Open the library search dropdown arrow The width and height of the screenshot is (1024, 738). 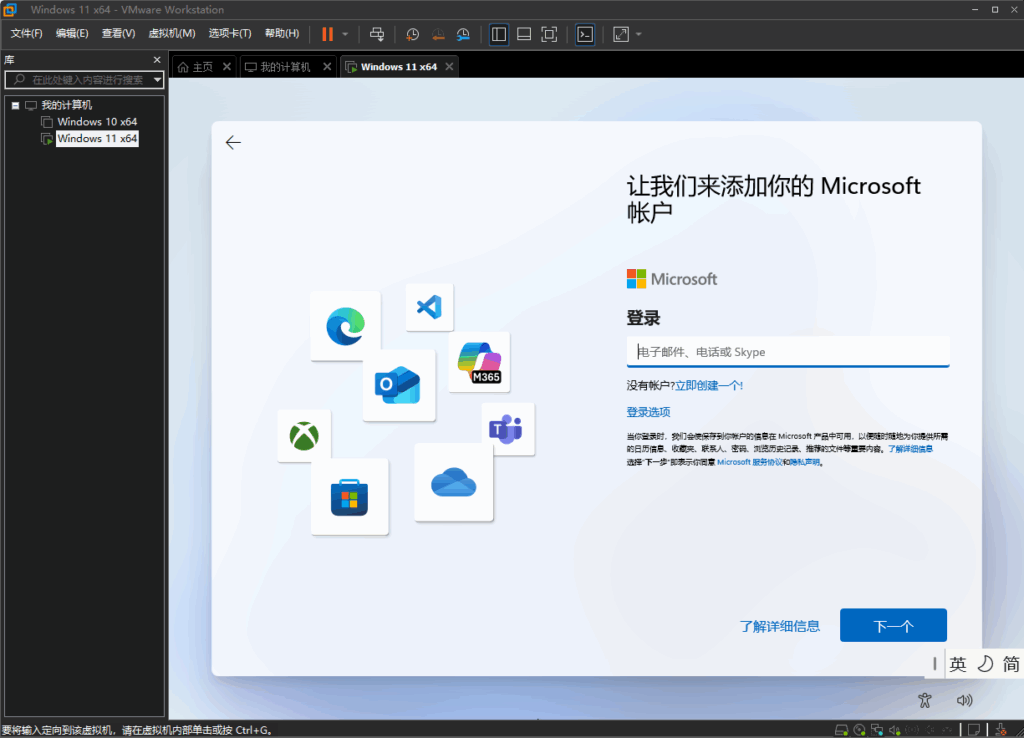pyautogui.click(x=157, y=80)
